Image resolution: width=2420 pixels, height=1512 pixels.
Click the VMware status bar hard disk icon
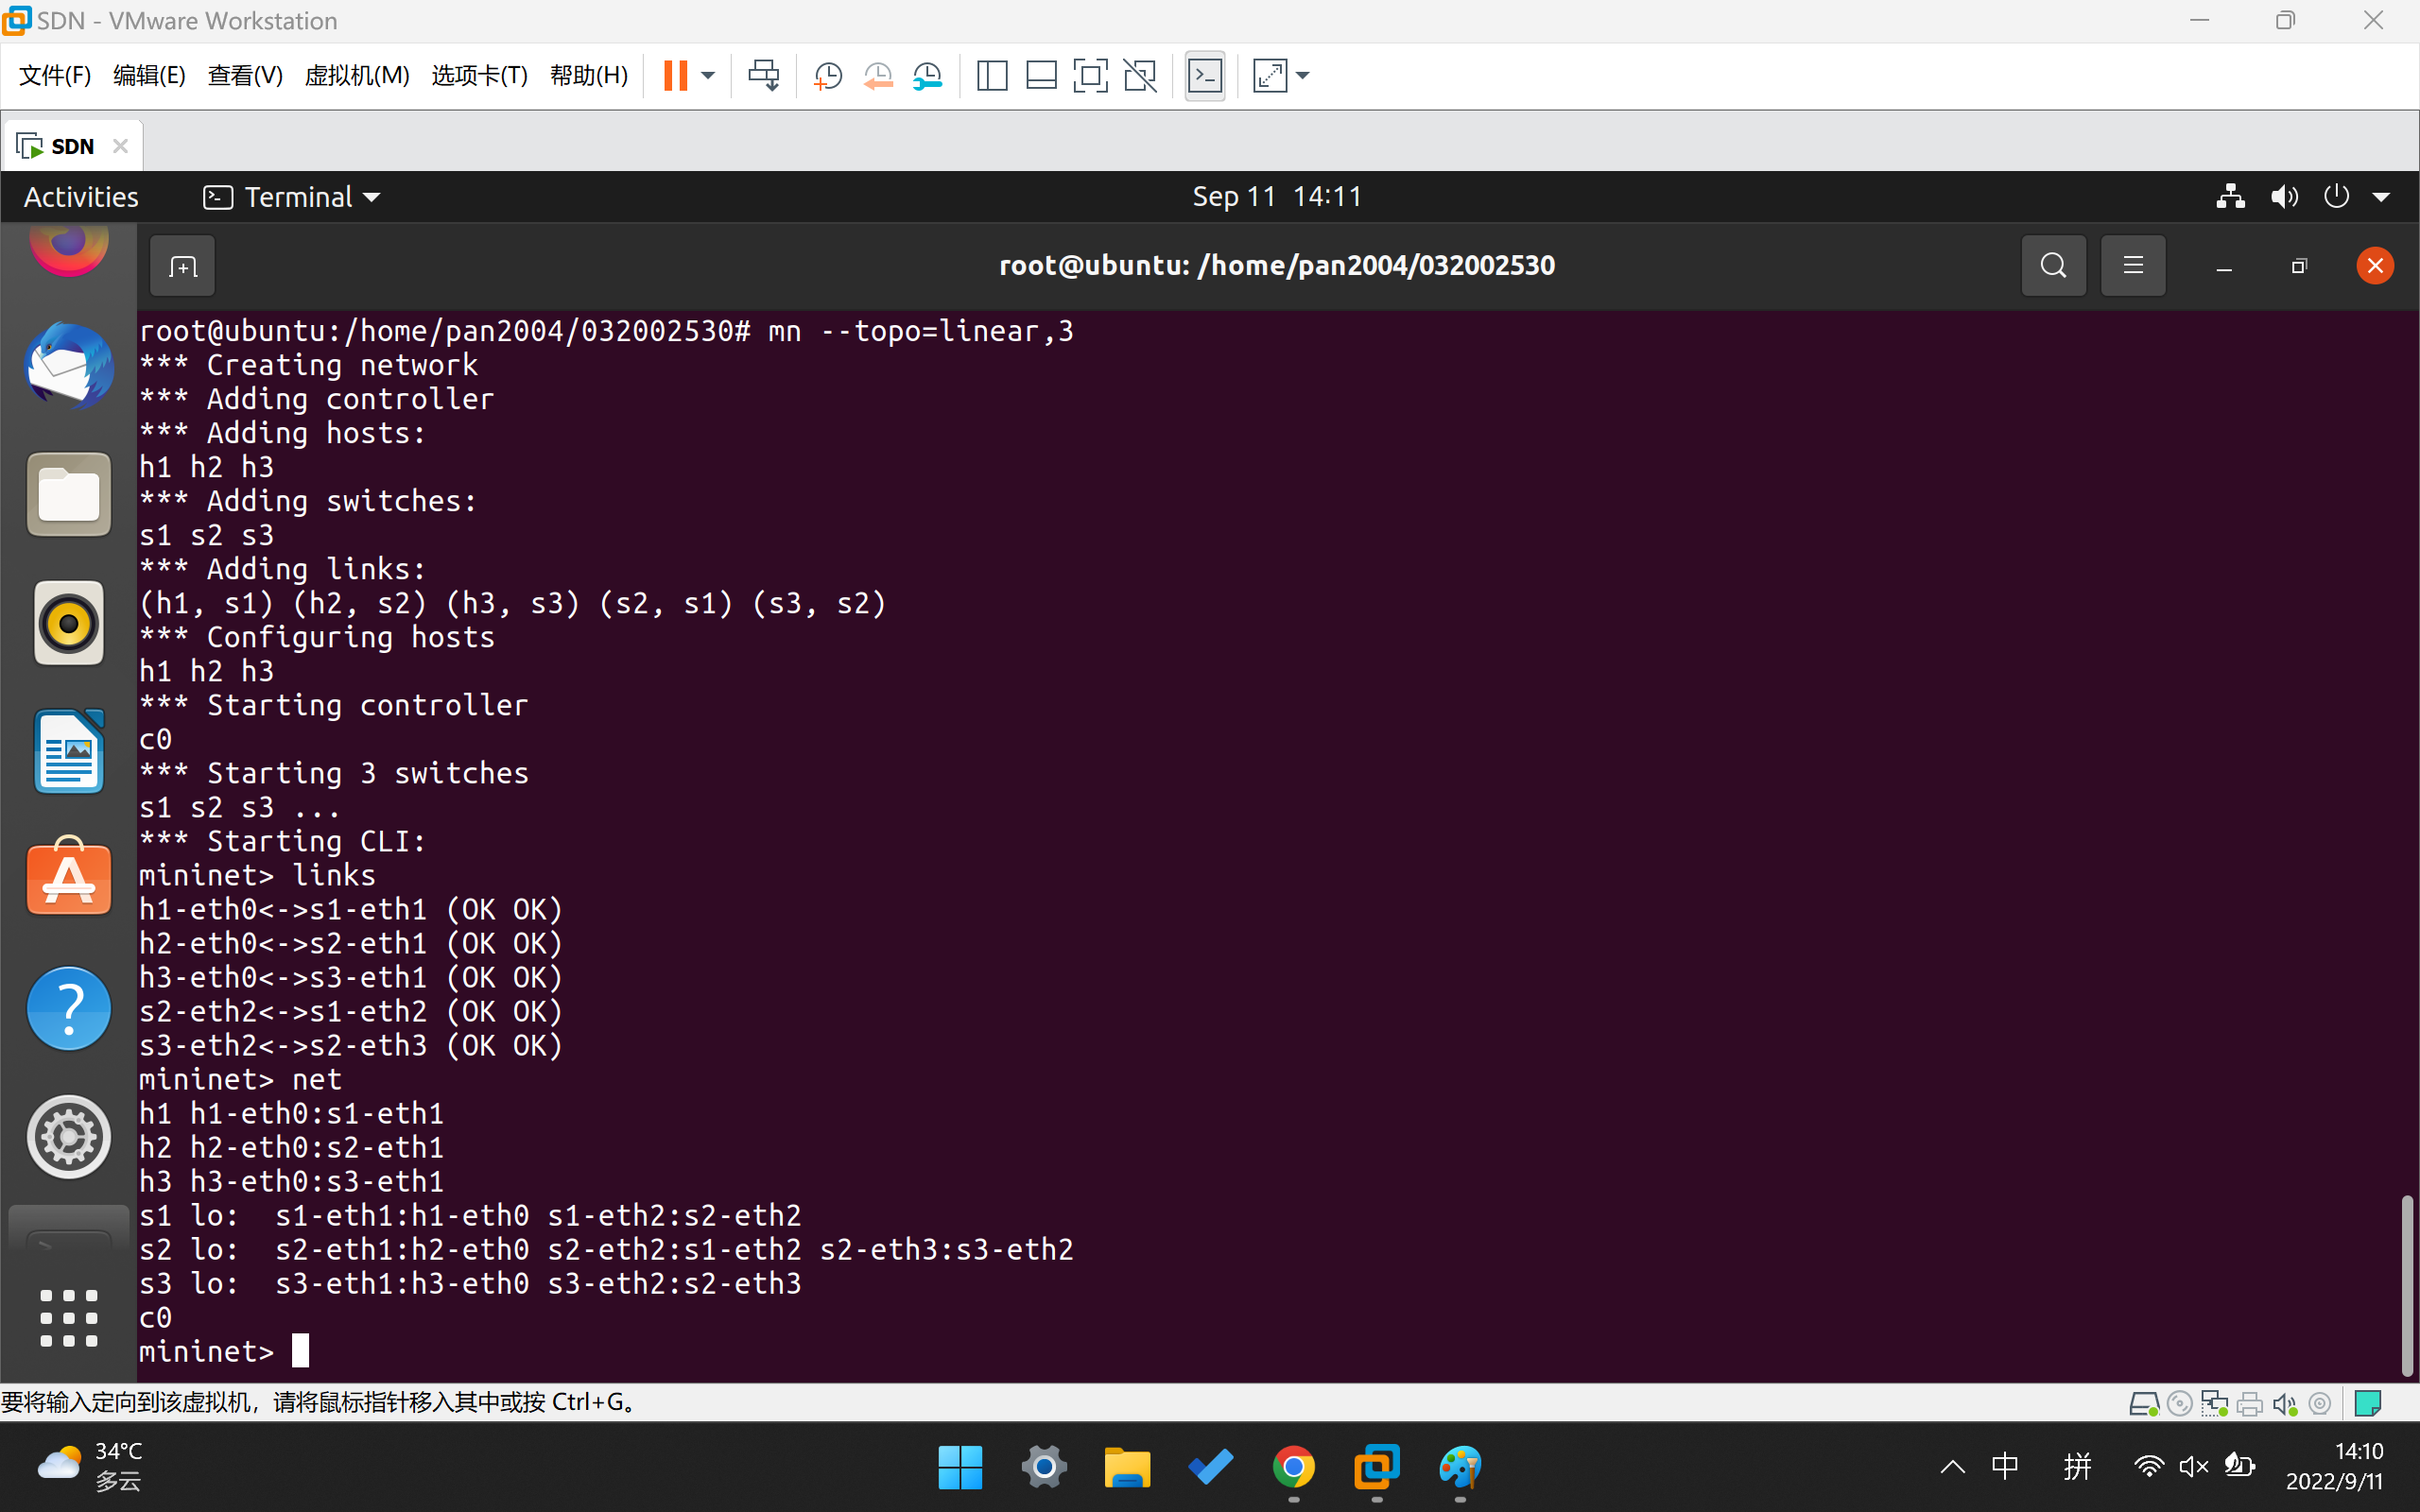tap(2142, 1404)
